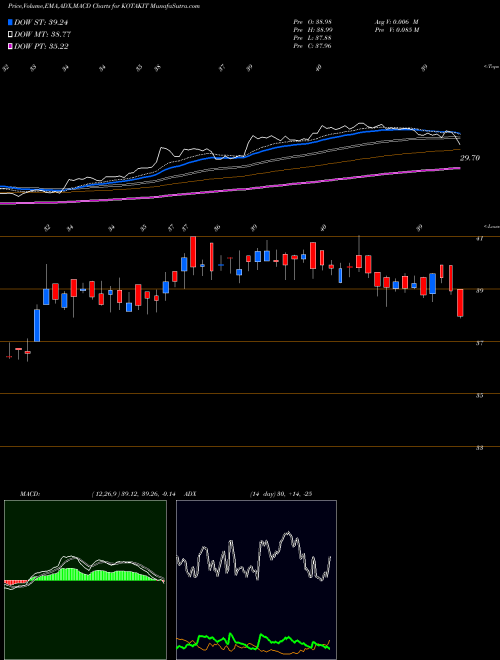The image size is (500, 660).
Task: Click the blue DOW ST legend swatch
Action: (x=10, y=22)
